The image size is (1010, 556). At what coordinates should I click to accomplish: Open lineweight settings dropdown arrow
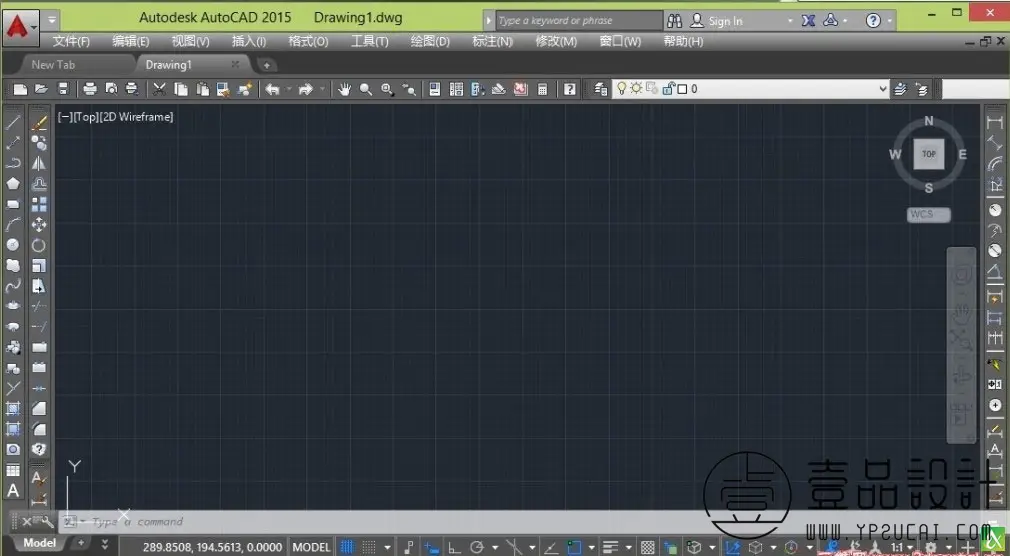pyautogui.click(x=629, y=548)
